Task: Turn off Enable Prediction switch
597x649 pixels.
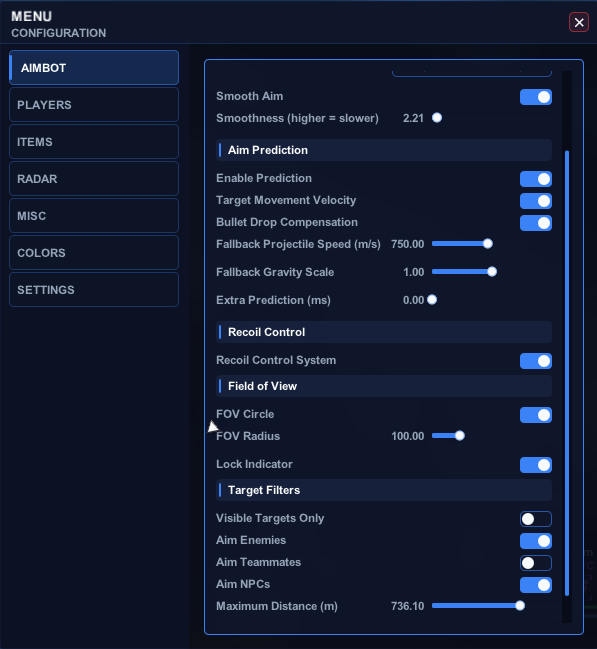Action: [x=536, y=179]
